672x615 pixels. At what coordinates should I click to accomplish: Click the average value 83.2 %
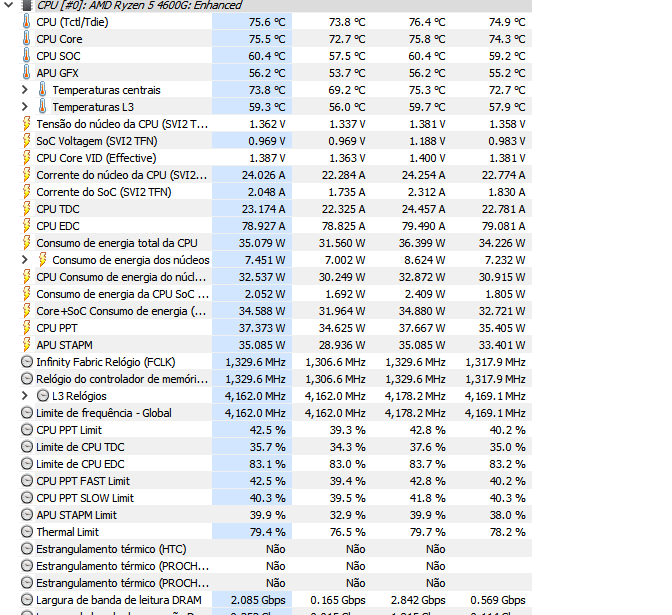tap(507, 464)
